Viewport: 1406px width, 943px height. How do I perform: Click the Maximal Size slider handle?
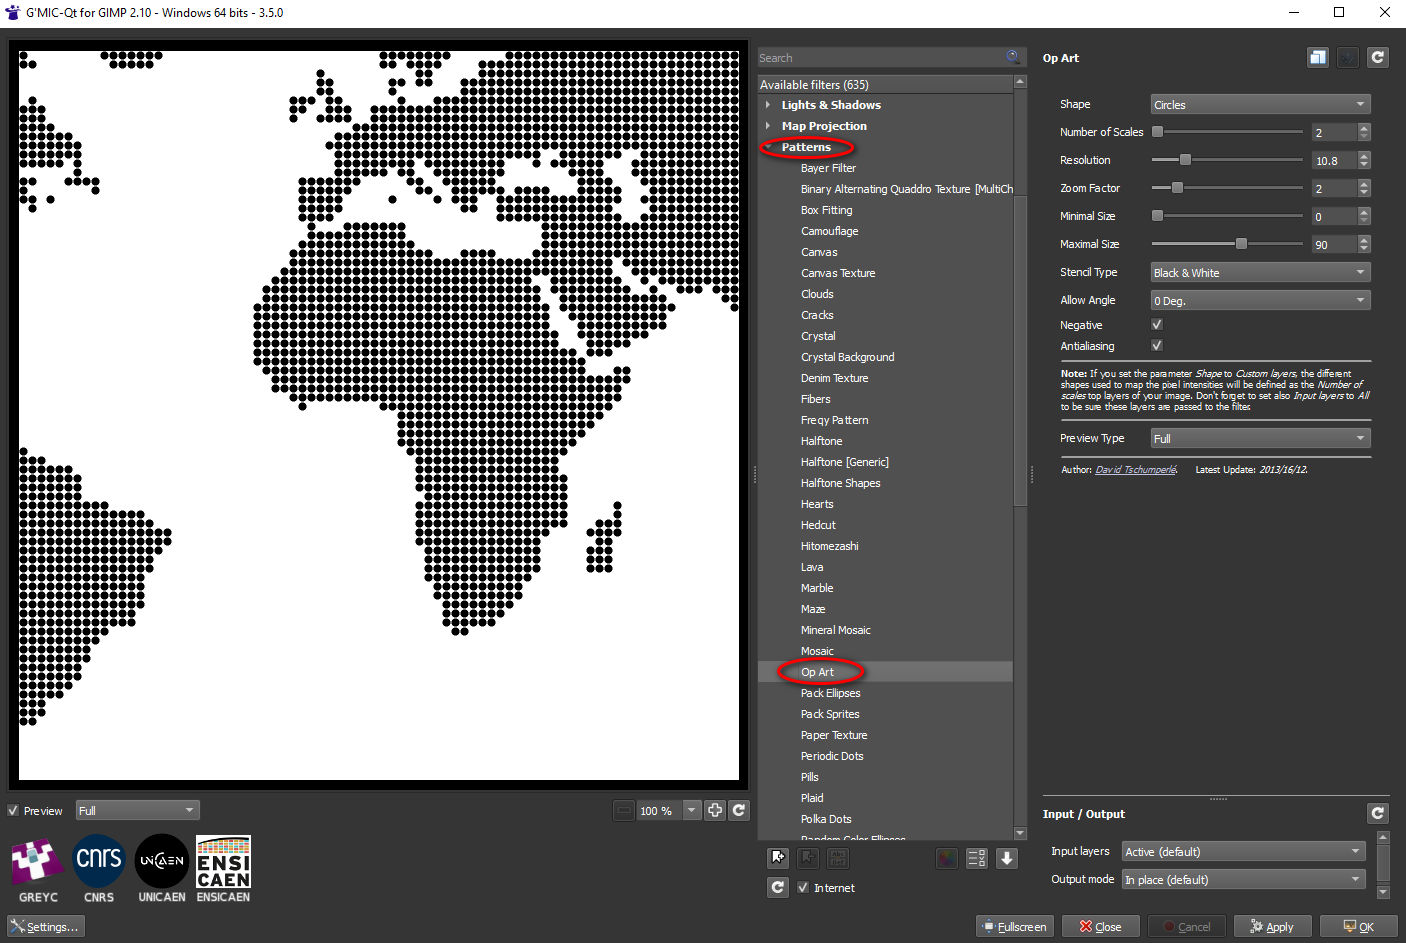point(1241,244)
